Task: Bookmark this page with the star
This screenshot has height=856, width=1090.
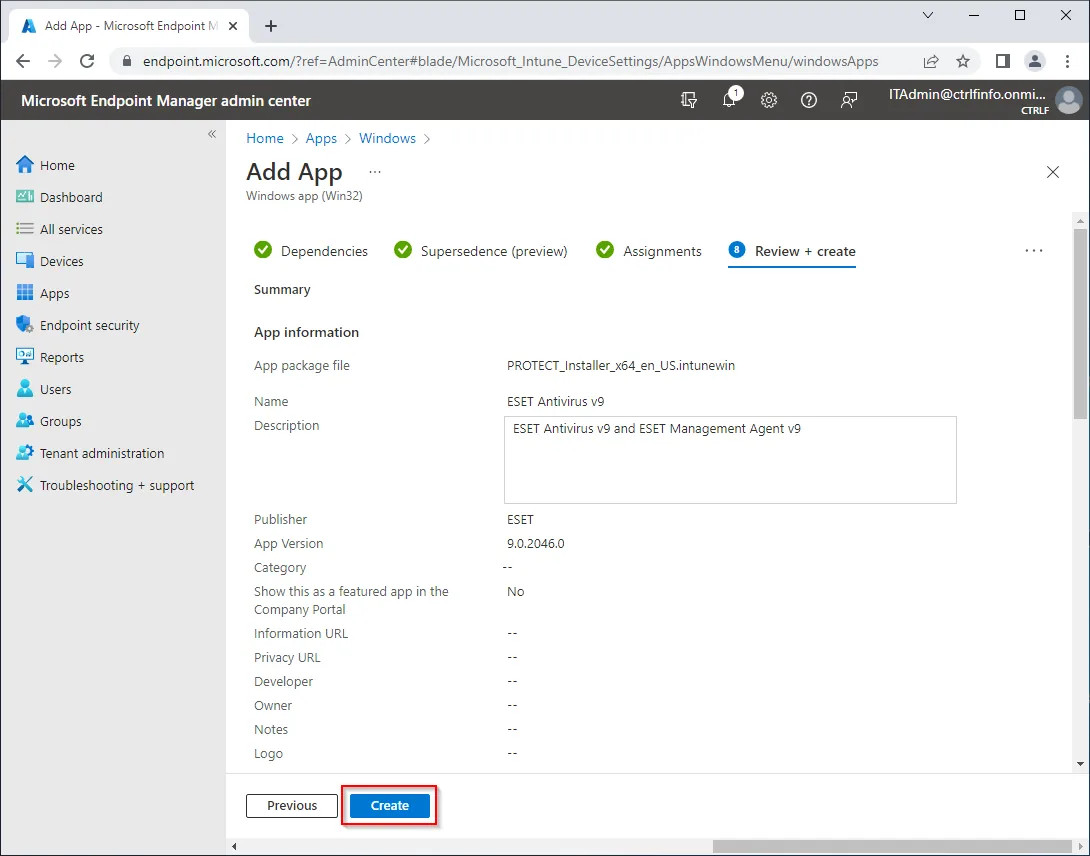Action: pos(963,61)
